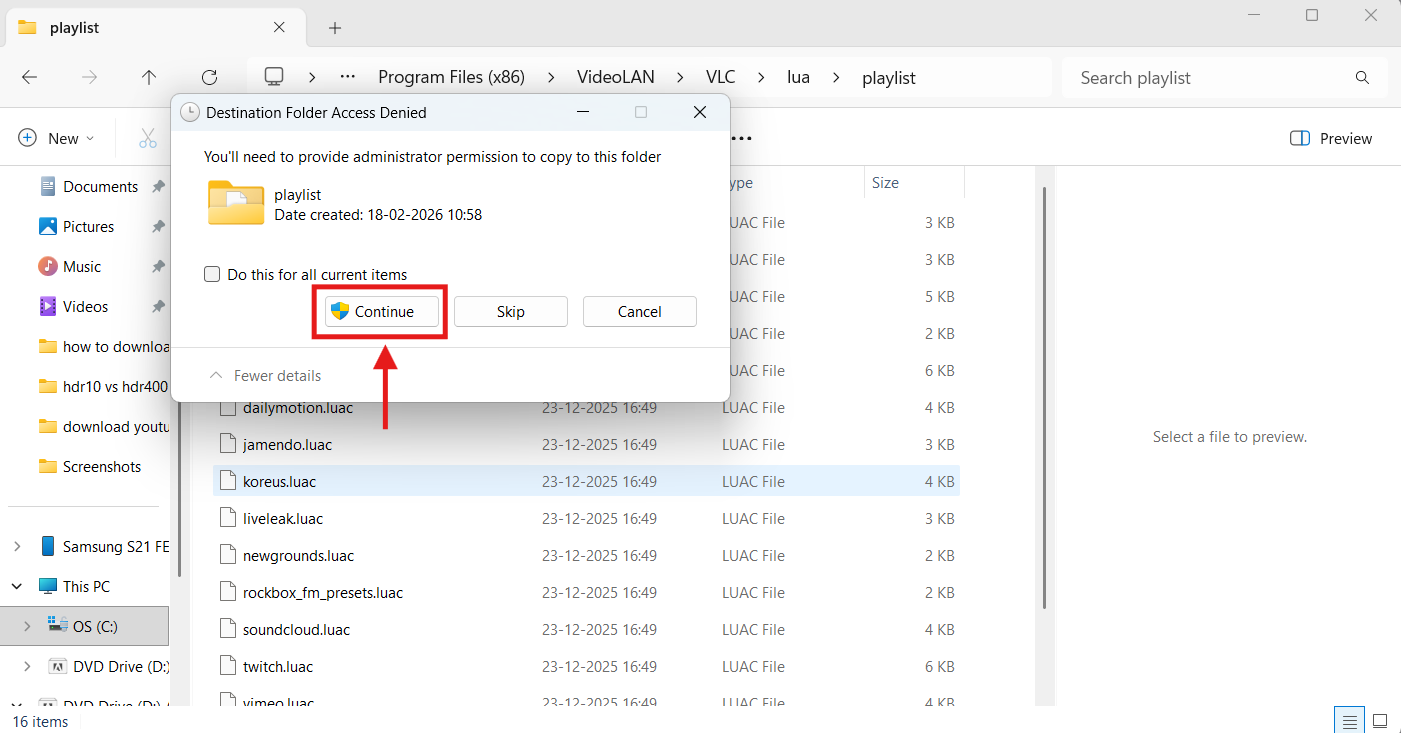Viewport: 1401px width, 733px height.
Task: Expand the OS (C:) drive chevron
Action: click(x=26, y=626)
